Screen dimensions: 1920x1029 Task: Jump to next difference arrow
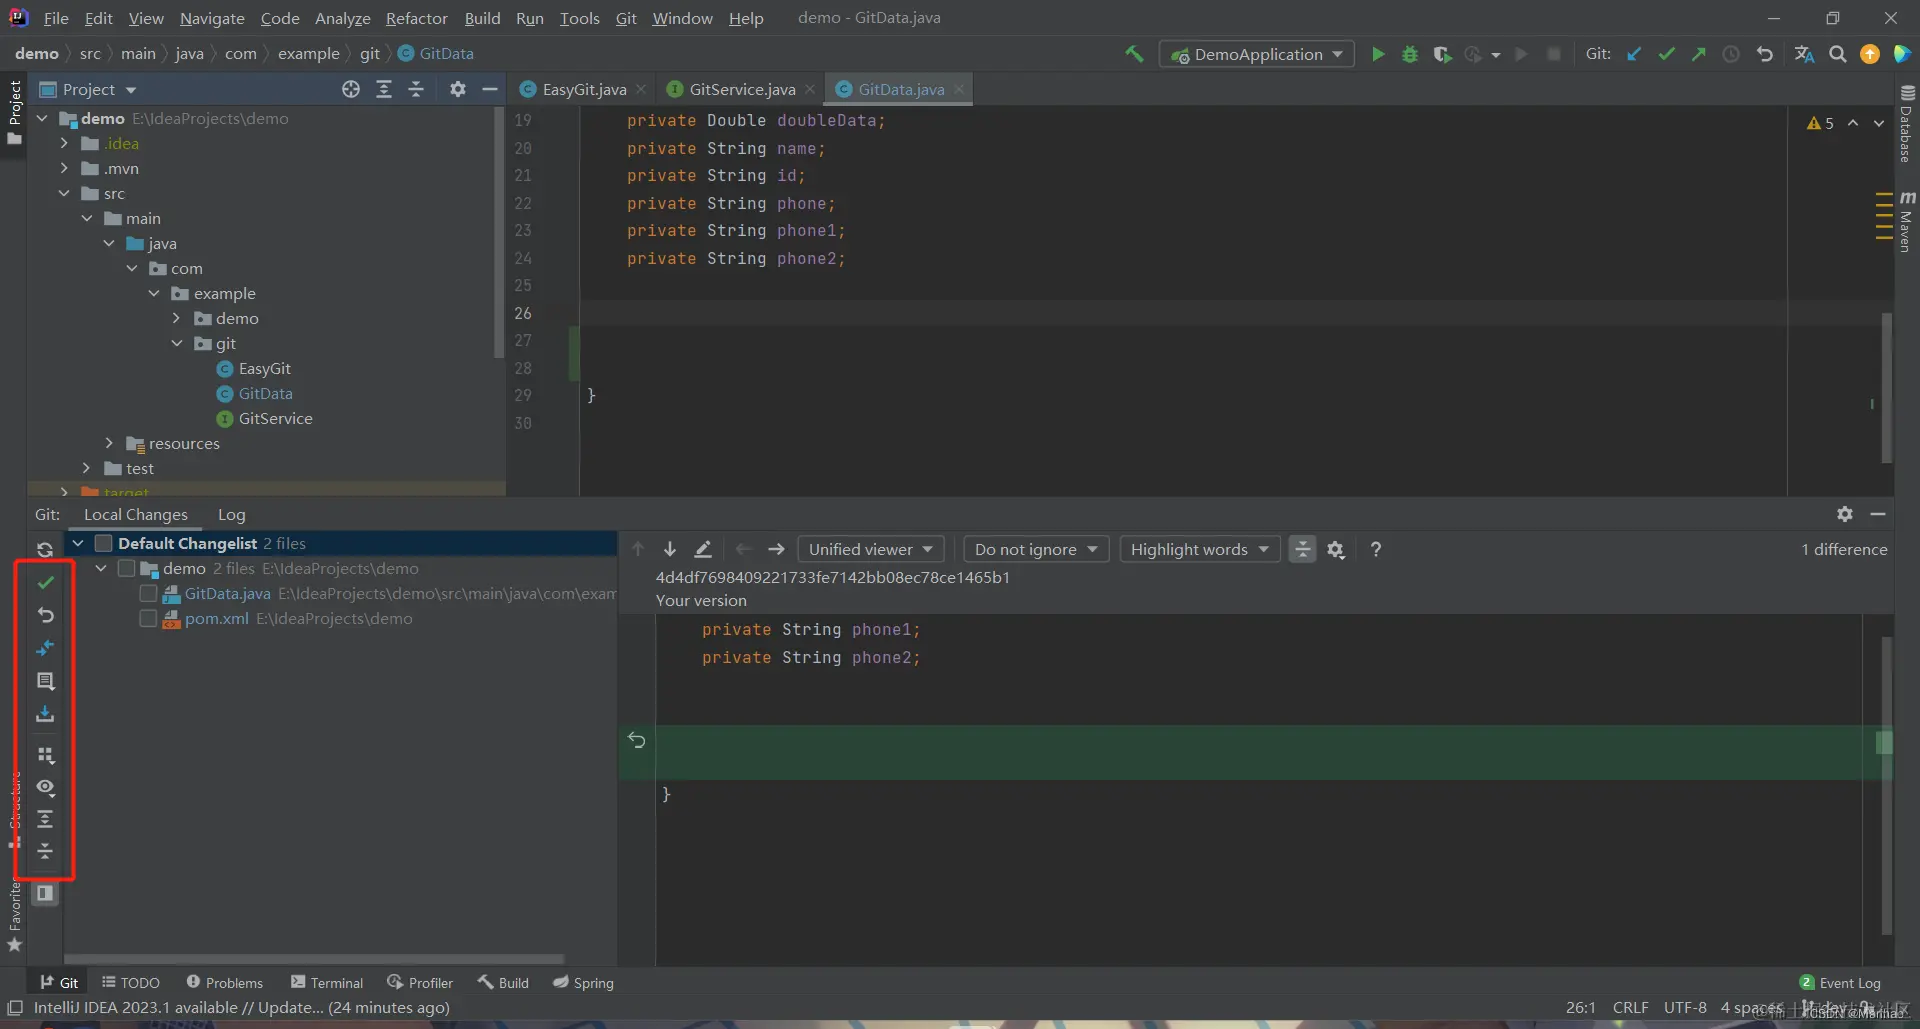tap(670, 549)
